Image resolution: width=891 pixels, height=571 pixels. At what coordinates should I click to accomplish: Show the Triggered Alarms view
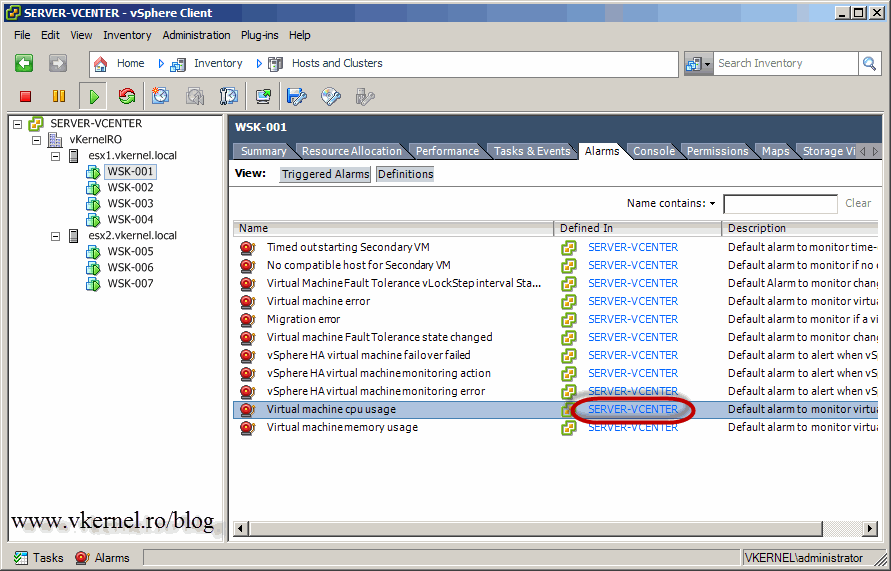pyautogui.click(x=325, y=174)
